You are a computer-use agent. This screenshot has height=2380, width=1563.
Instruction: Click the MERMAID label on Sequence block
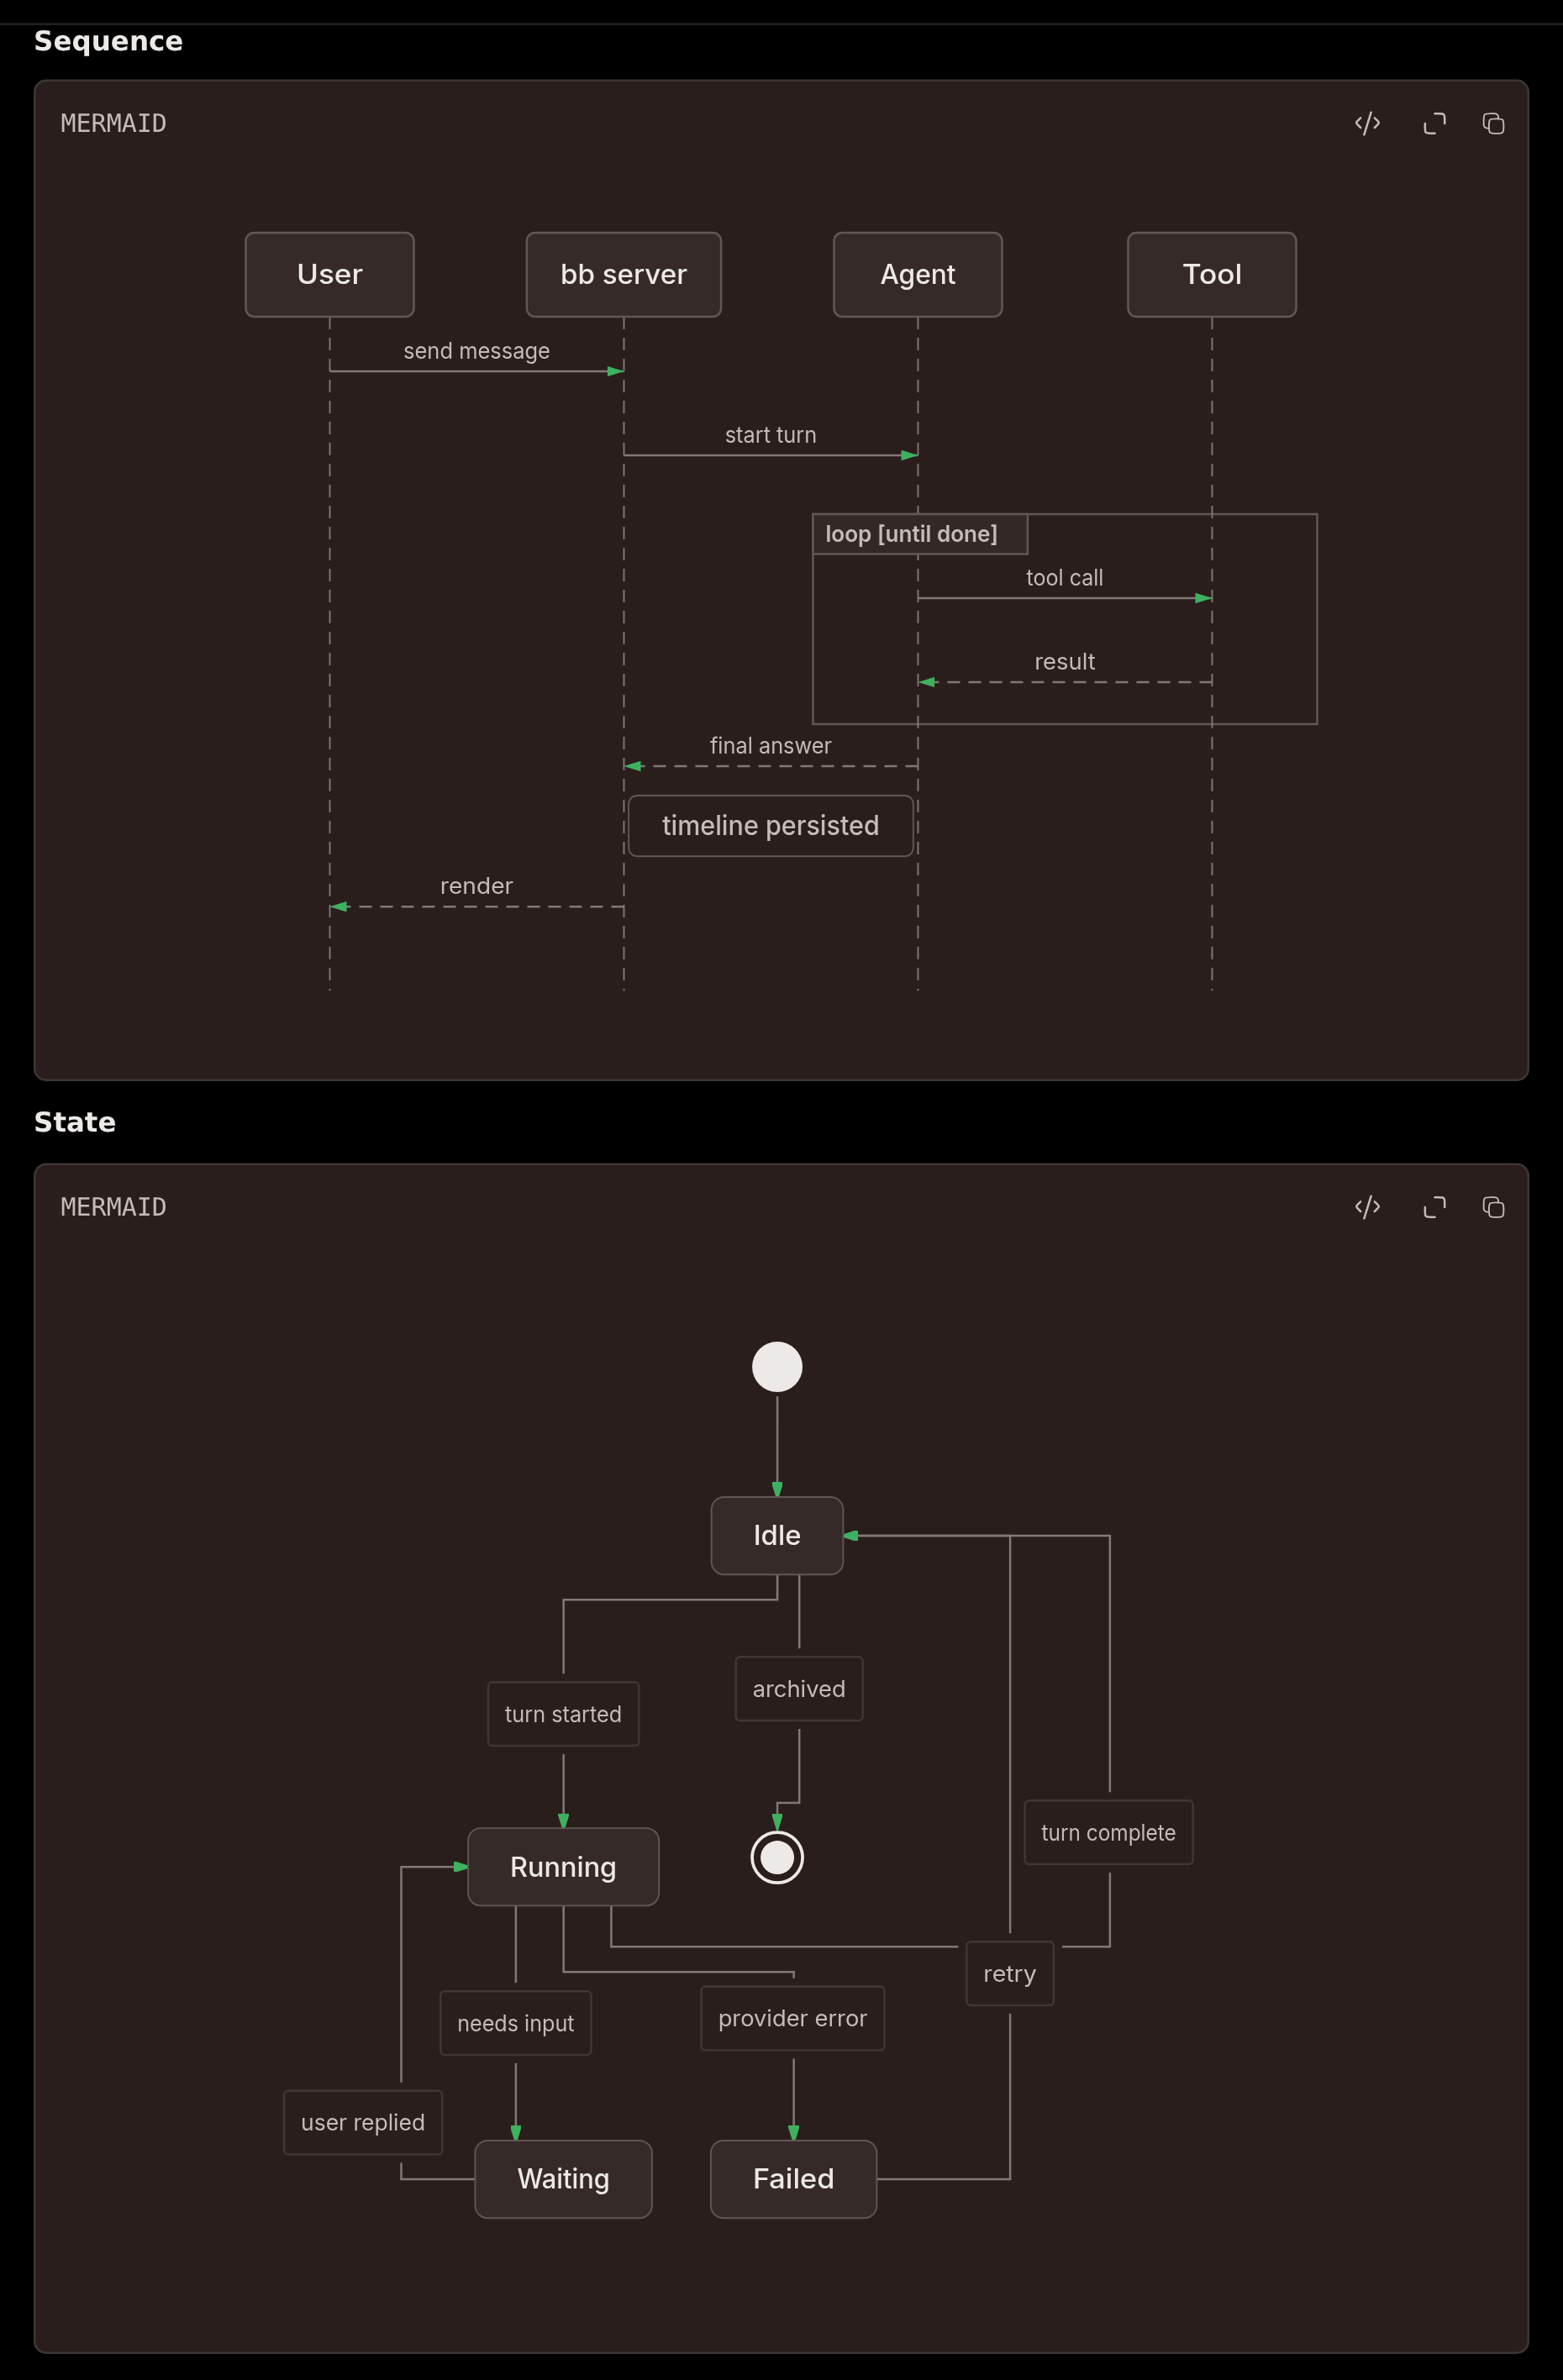[113, 123]
